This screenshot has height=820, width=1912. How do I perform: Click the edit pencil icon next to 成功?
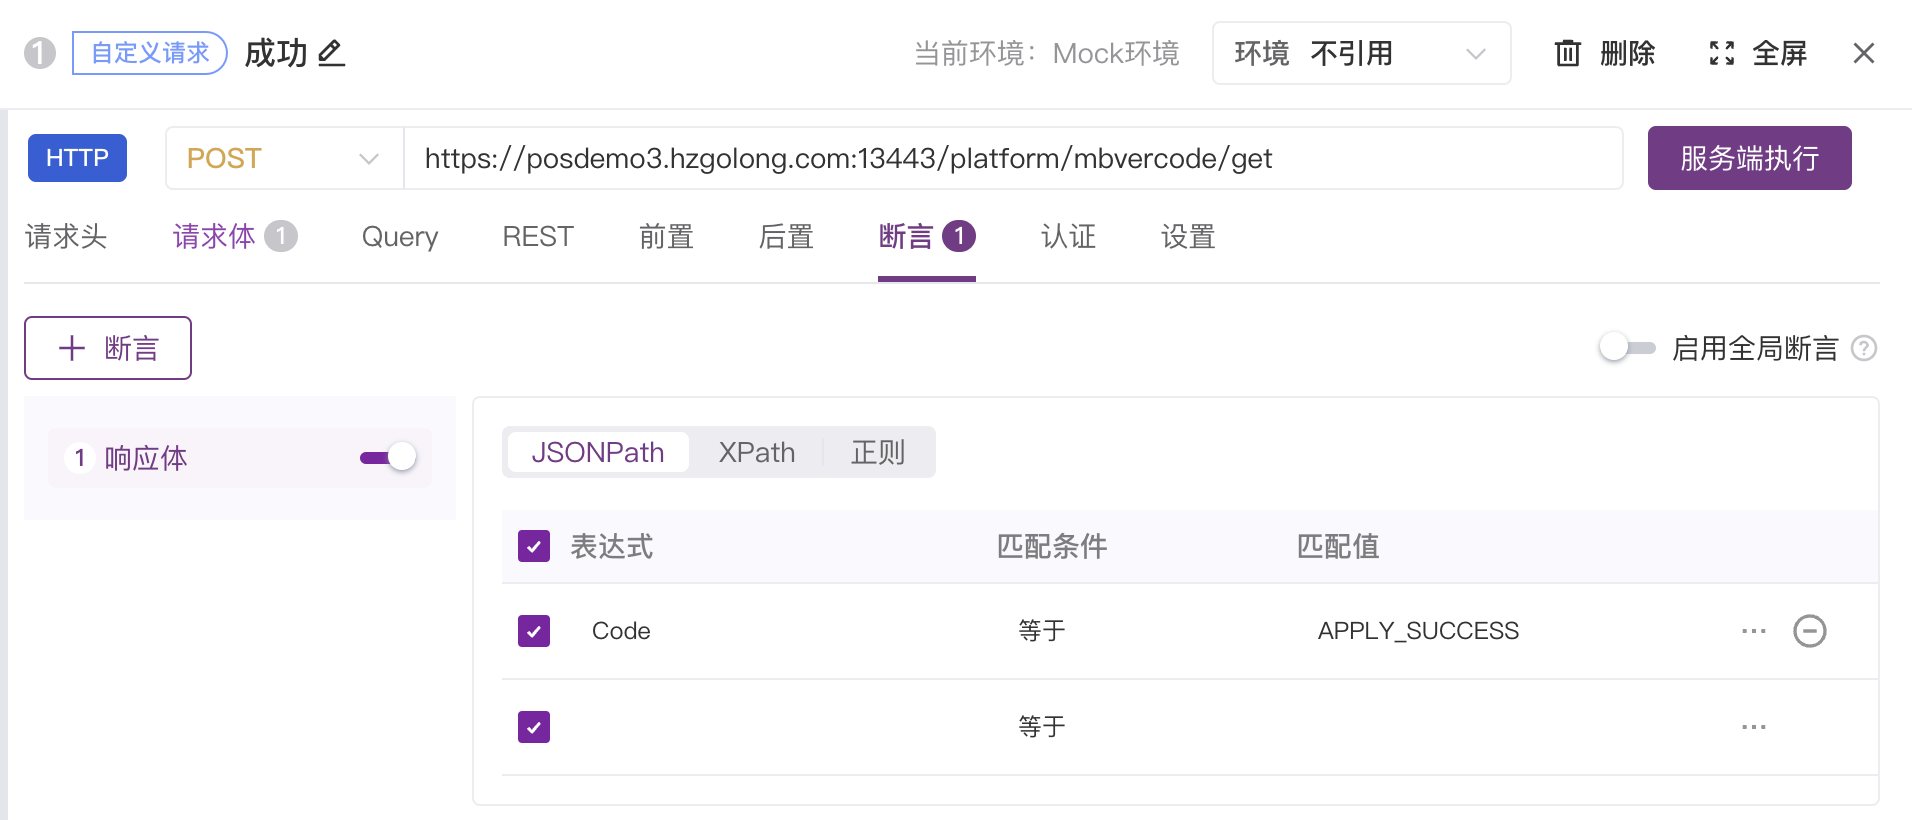pyautogui.click(x=331, y=53)
